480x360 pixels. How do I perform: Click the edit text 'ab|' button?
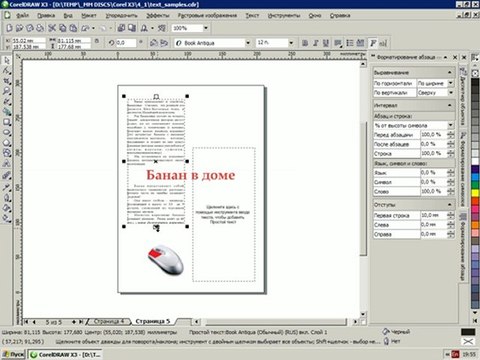(x=383, y=43)
